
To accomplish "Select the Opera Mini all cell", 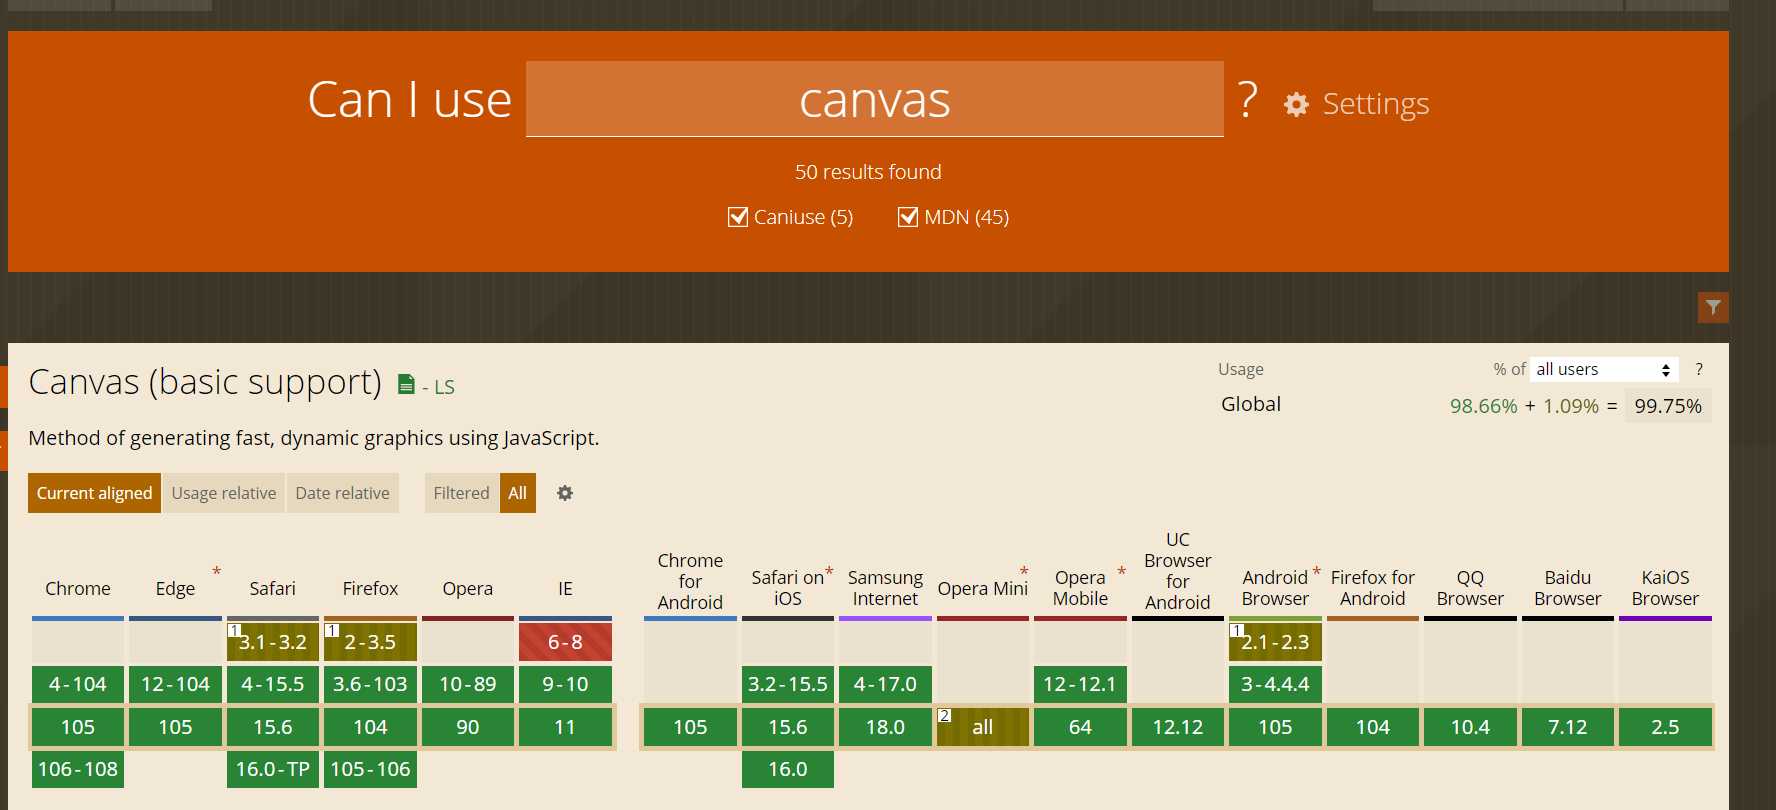I will coord(983,727).
